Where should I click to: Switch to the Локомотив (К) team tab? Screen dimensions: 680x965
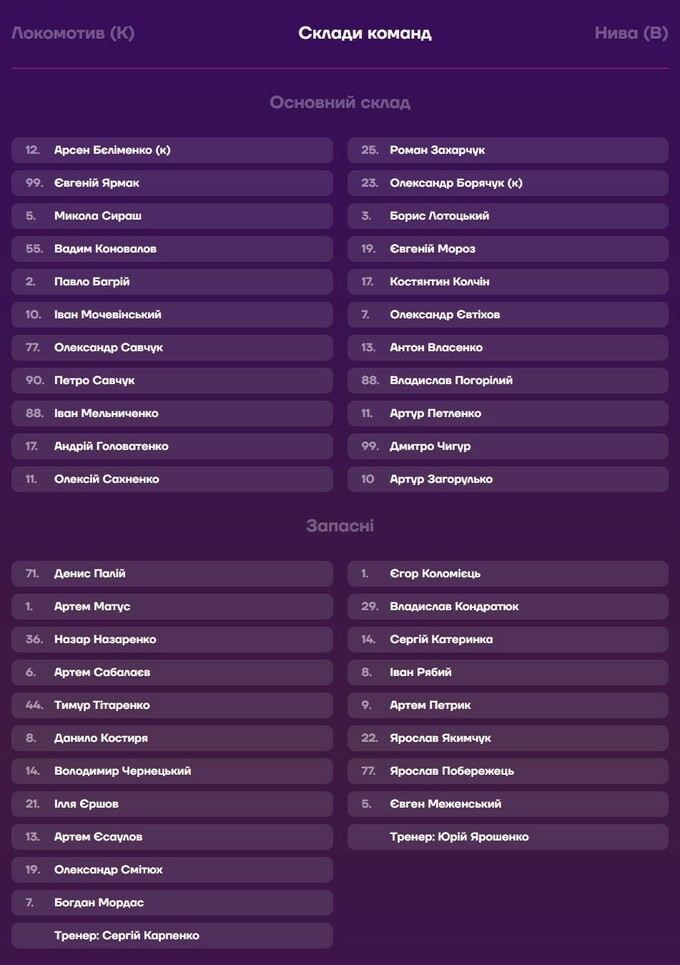[73, 33]
